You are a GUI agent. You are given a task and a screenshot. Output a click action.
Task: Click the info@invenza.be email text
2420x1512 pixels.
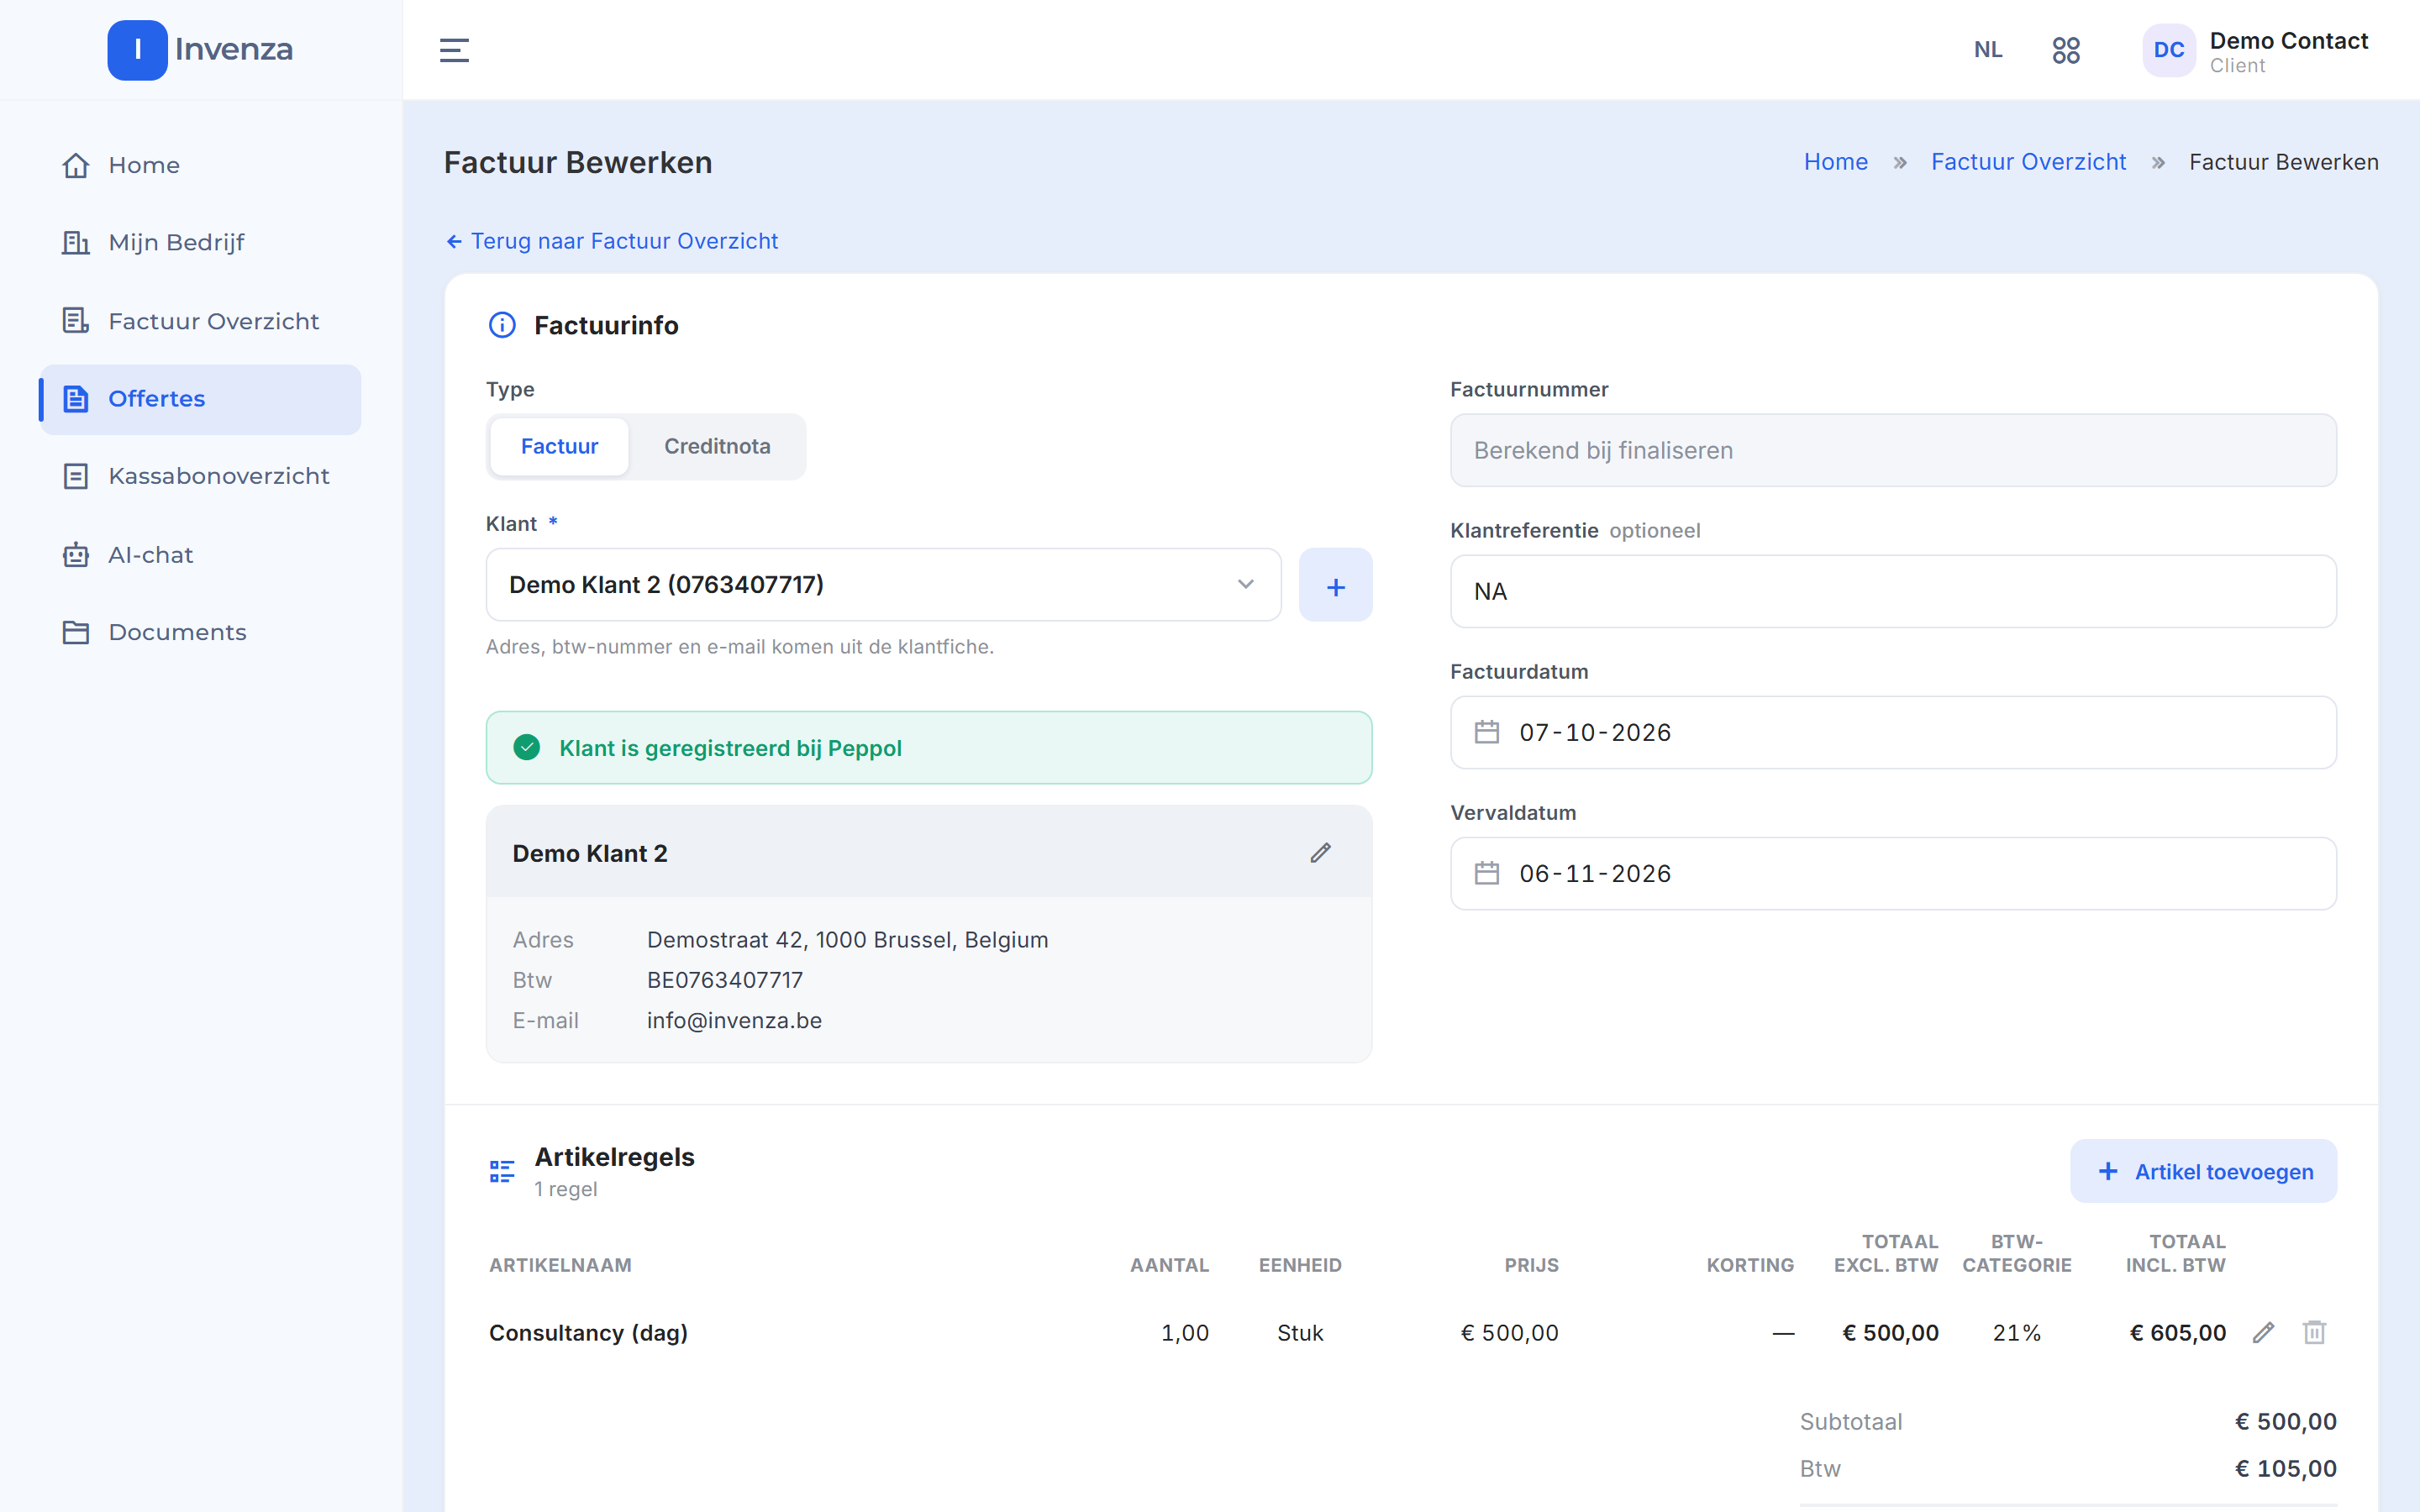pos(734,1020)
